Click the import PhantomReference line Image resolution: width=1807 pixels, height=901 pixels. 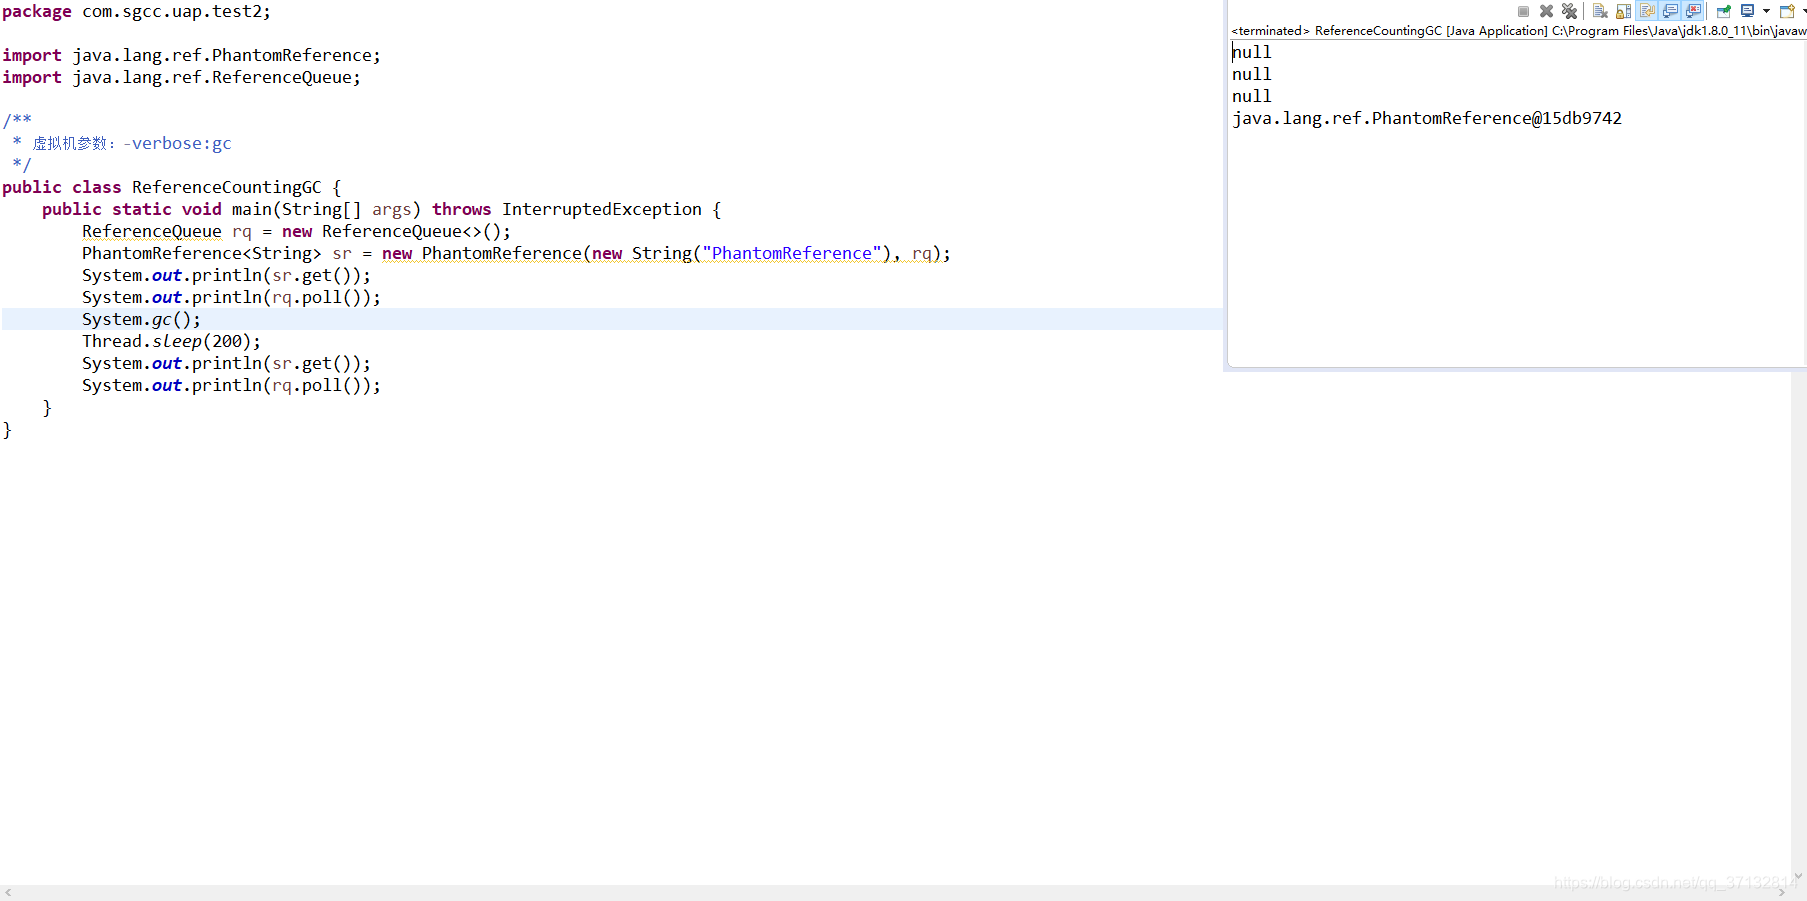191,55
